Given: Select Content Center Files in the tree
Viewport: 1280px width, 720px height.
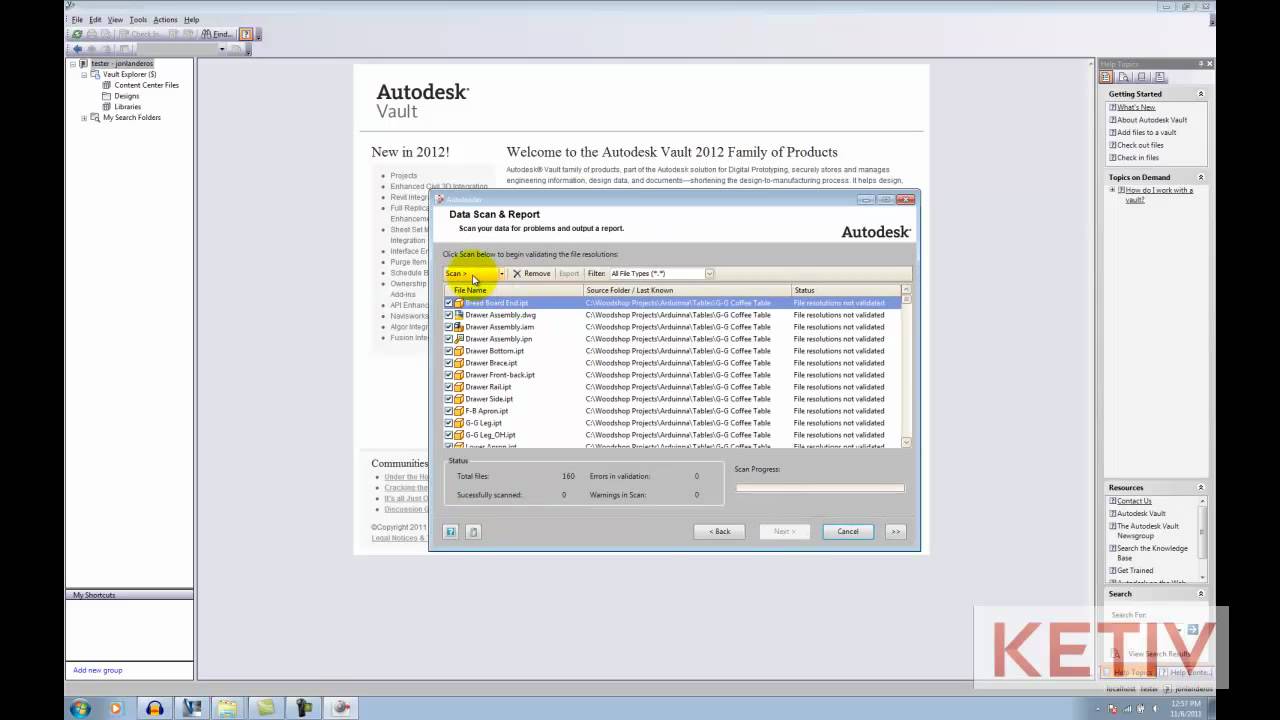Looking at the screenshot, I should coord(146,85).
